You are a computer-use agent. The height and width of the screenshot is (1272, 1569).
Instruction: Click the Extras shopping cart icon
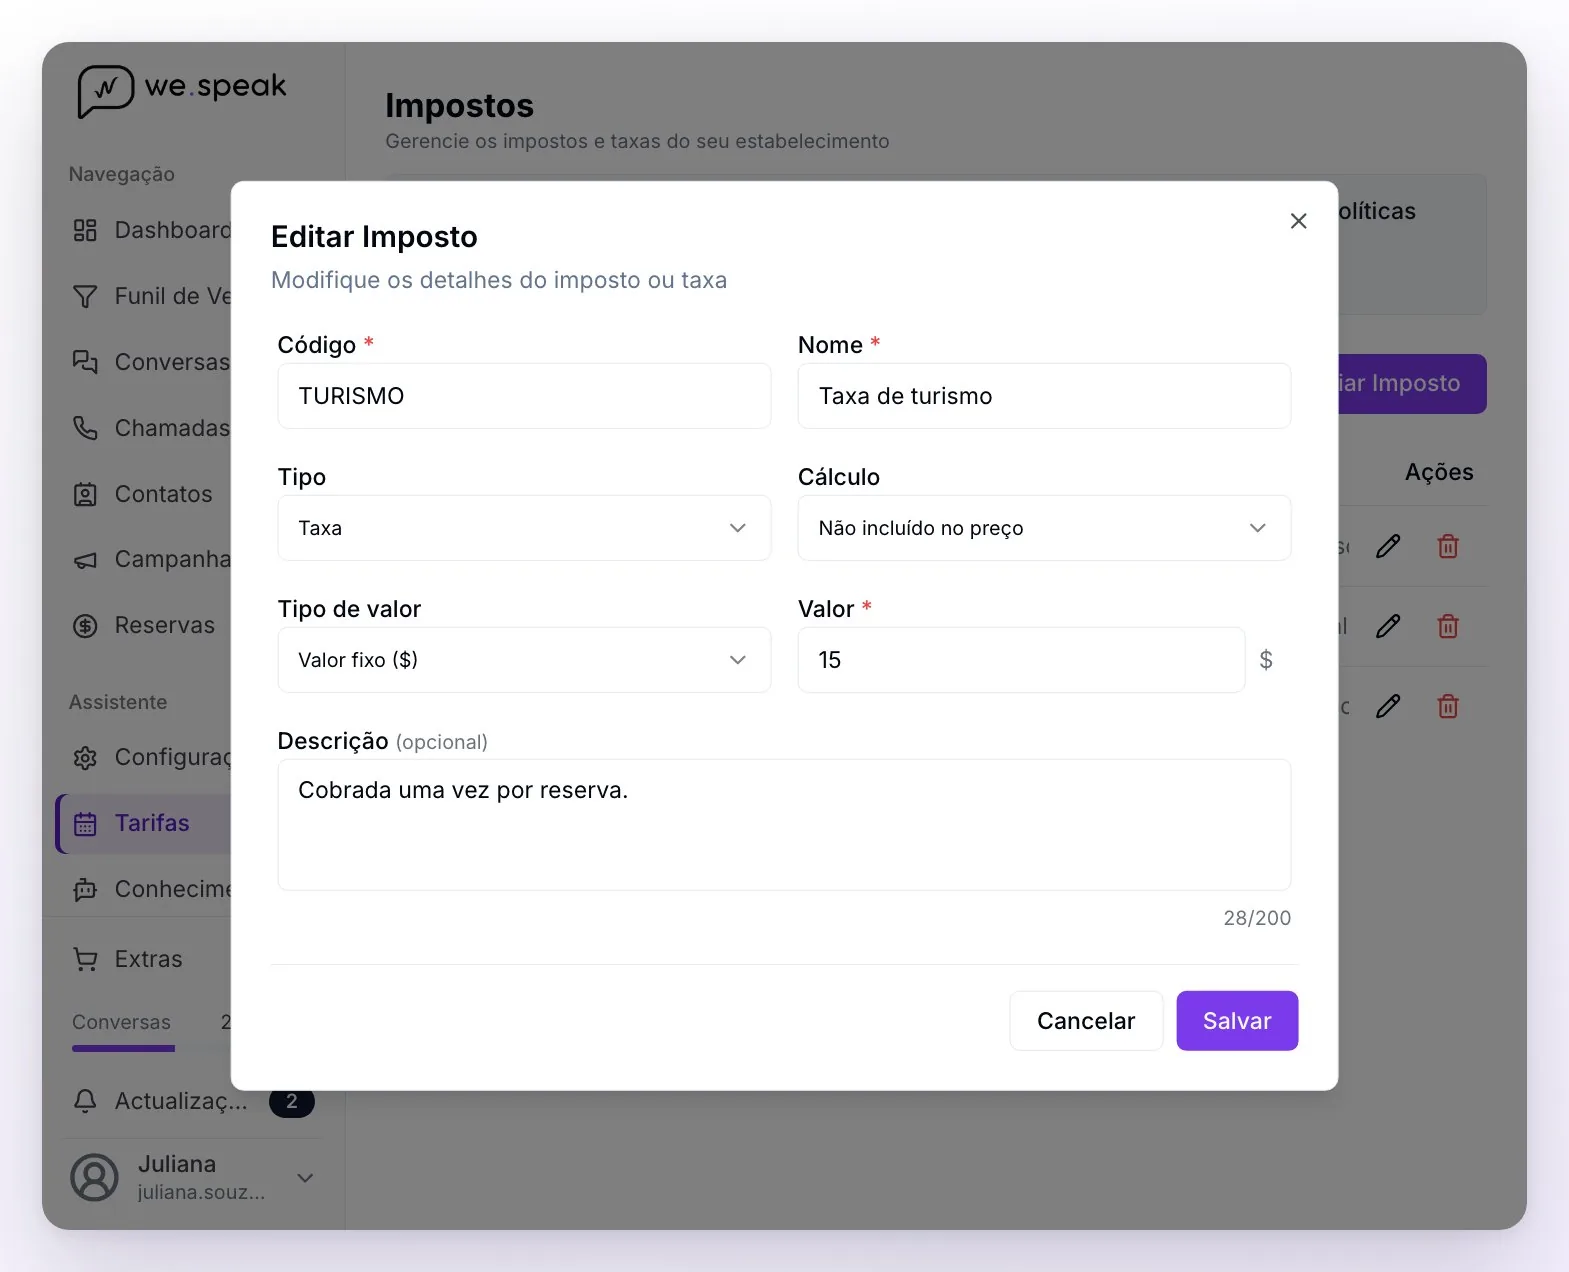click(85, 960)
